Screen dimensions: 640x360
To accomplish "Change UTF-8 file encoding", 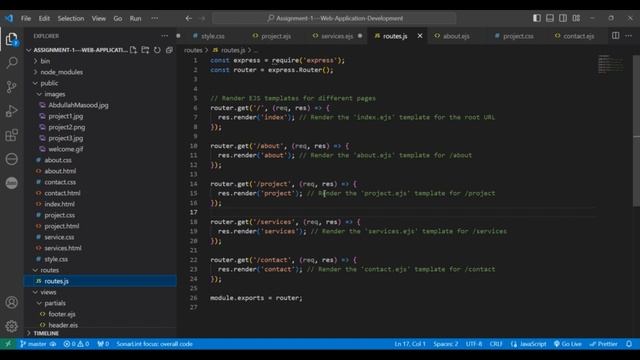I will (x=474, y=344).
